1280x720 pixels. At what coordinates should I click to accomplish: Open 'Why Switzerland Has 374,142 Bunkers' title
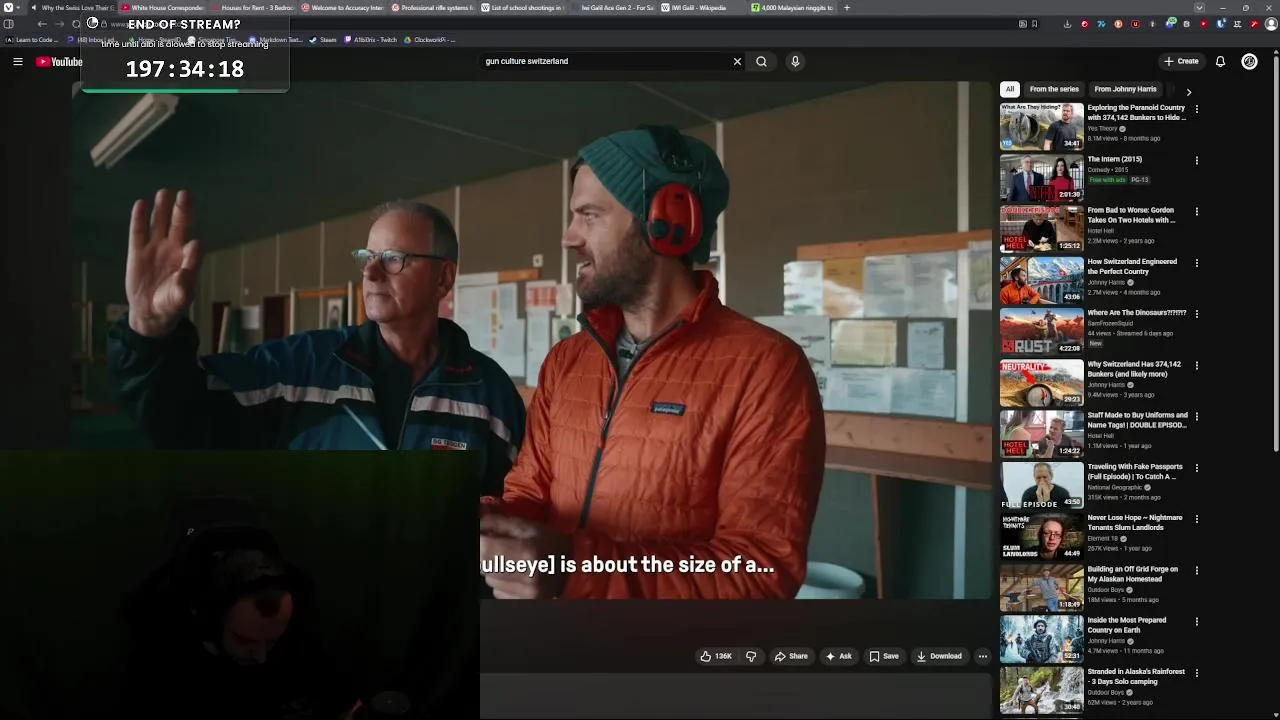pyautogui.click(x=1134, y=369)
